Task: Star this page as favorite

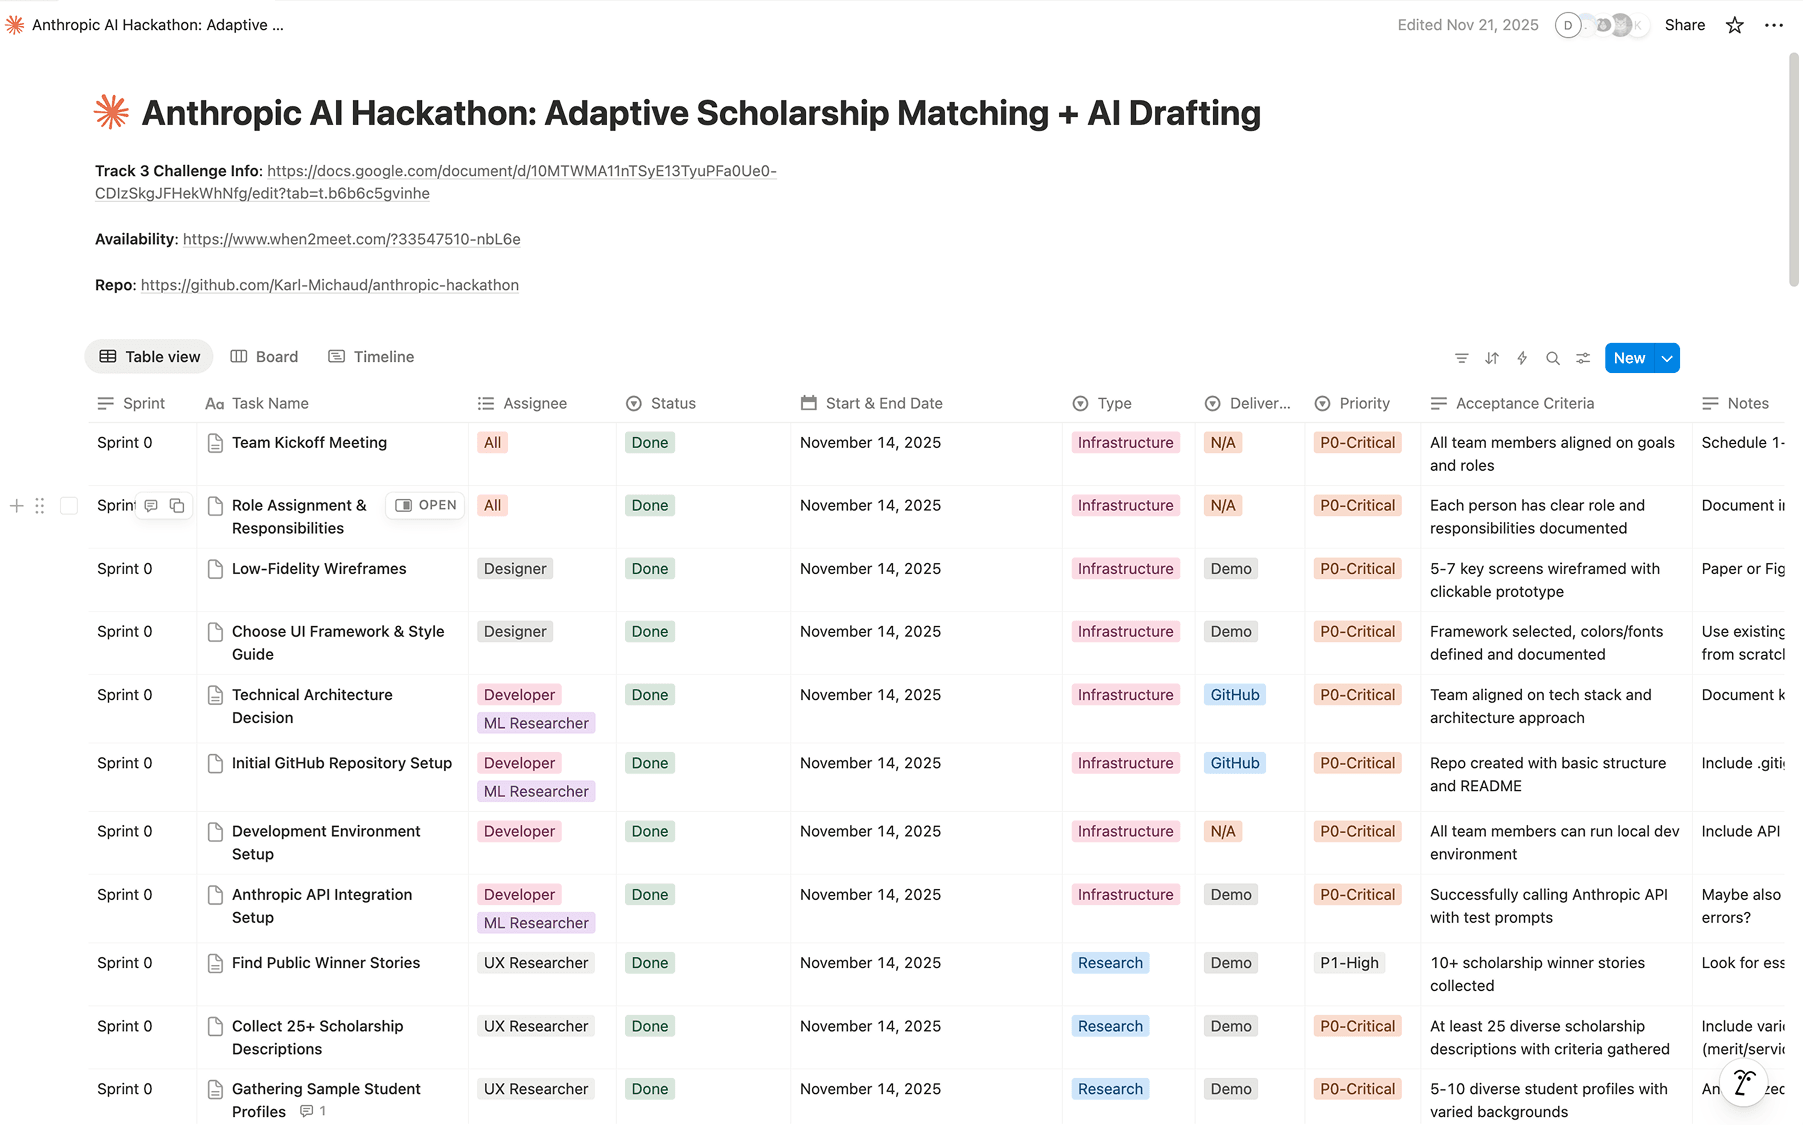Action: coord(1735,25)
